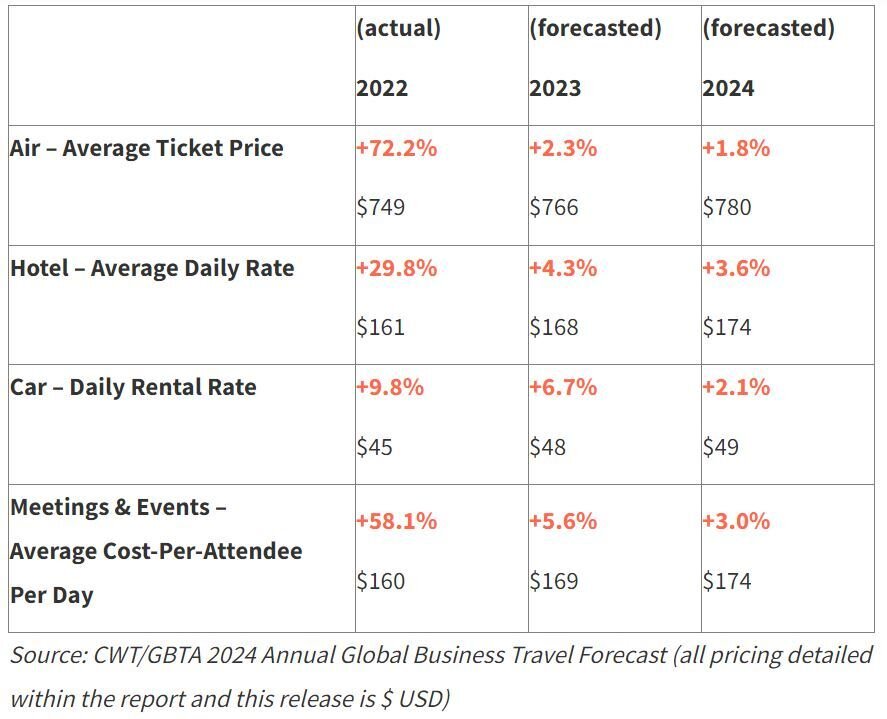Select the Hotel – Average Daily Rate label

pos(152,268)
